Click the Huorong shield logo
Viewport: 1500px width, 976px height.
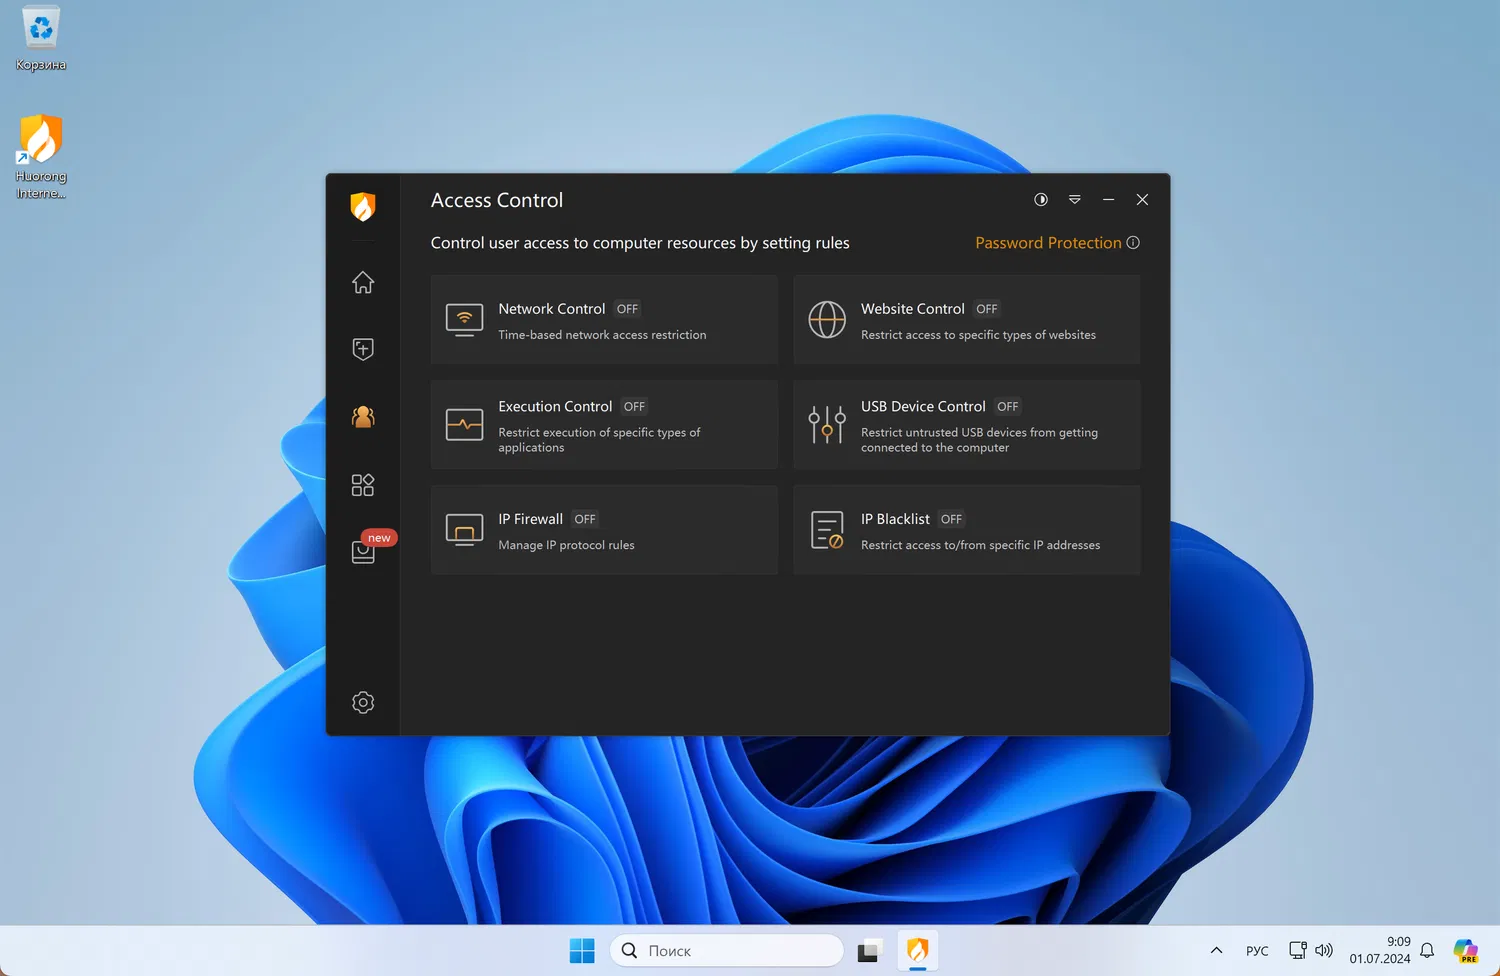[363, 206]
